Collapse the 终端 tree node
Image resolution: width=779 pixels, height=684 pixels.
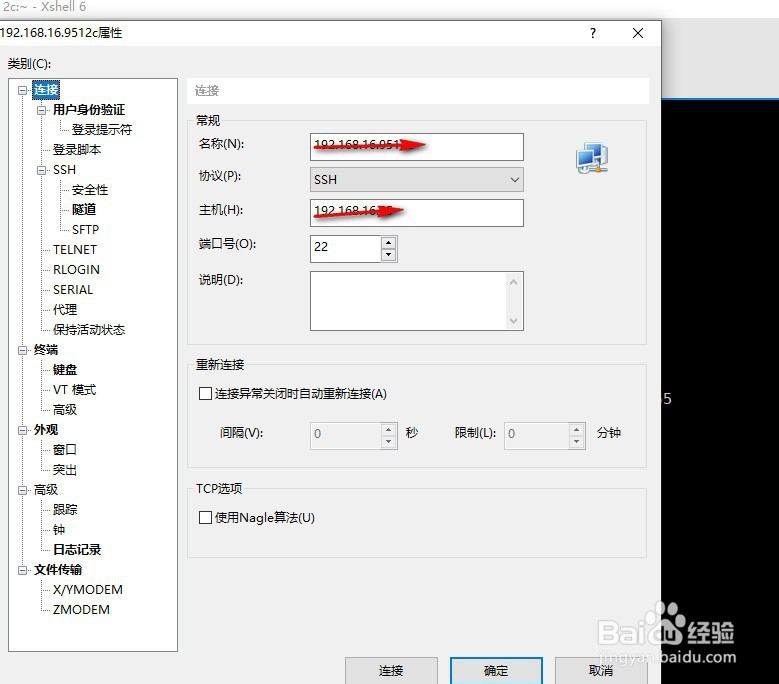click(22, 350)
